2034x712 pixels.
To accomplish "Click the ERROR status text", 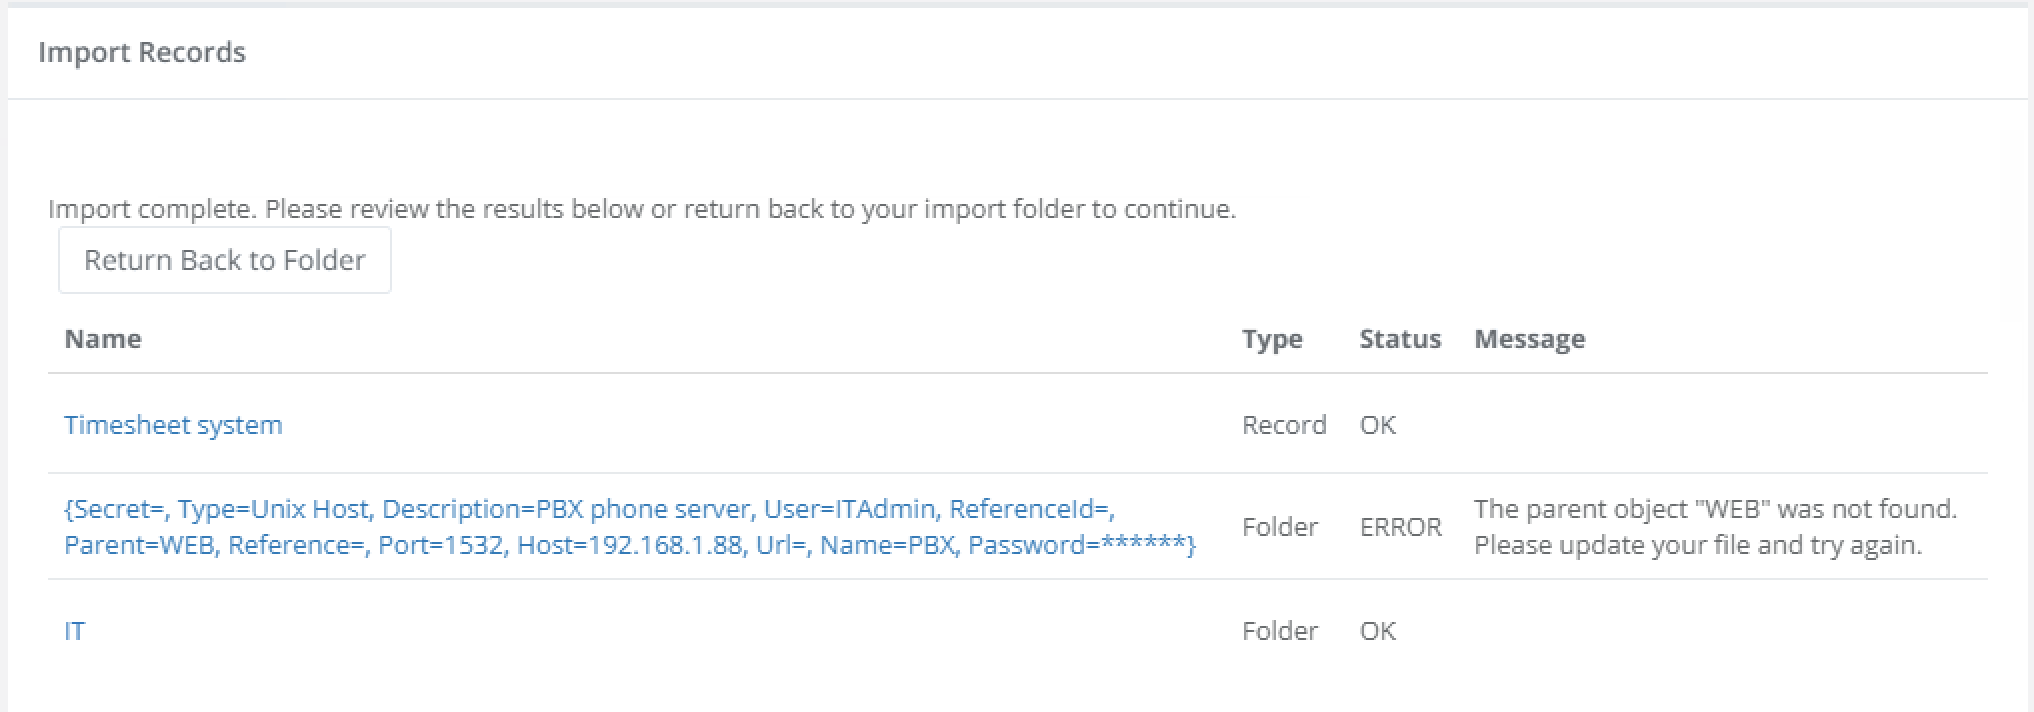I will point(1400,526).
